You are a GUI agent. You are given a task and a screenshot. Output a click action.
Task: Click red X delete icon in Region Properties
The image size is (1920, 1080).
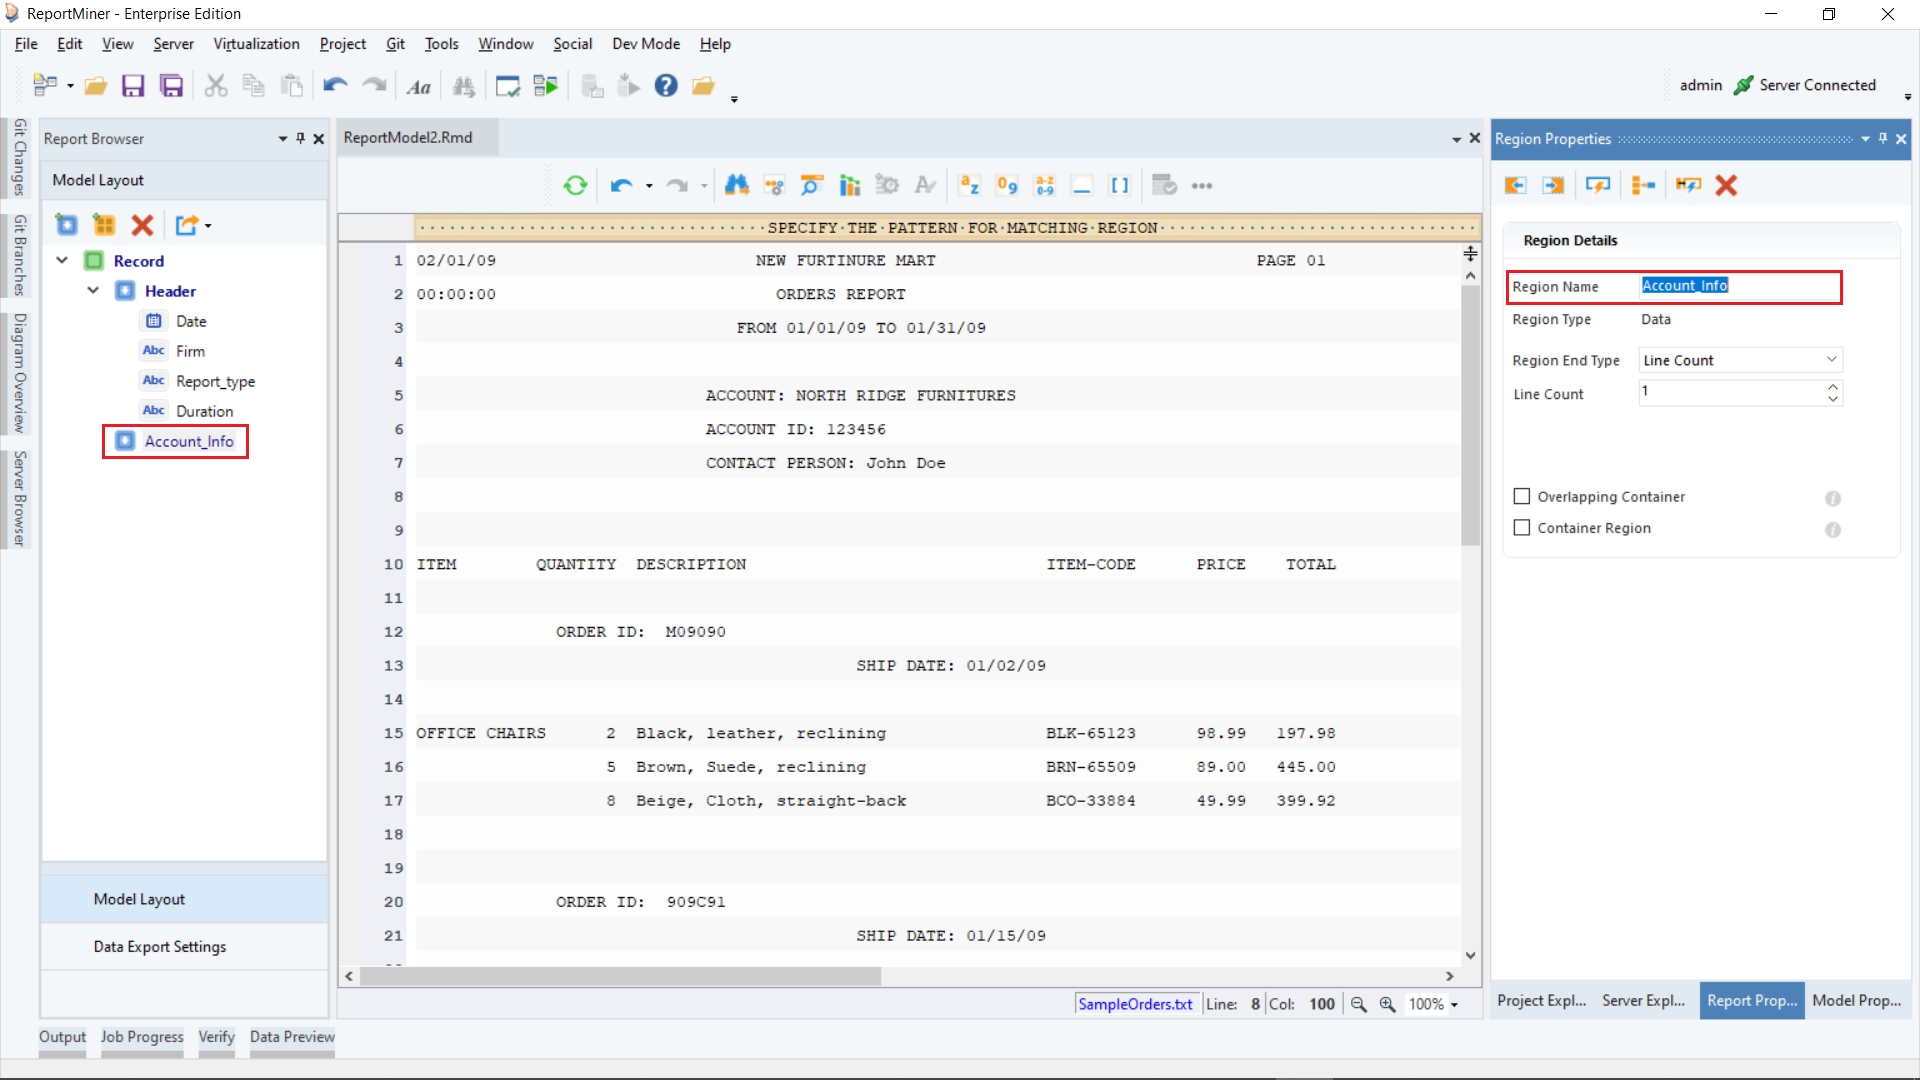click(1726, 185)
